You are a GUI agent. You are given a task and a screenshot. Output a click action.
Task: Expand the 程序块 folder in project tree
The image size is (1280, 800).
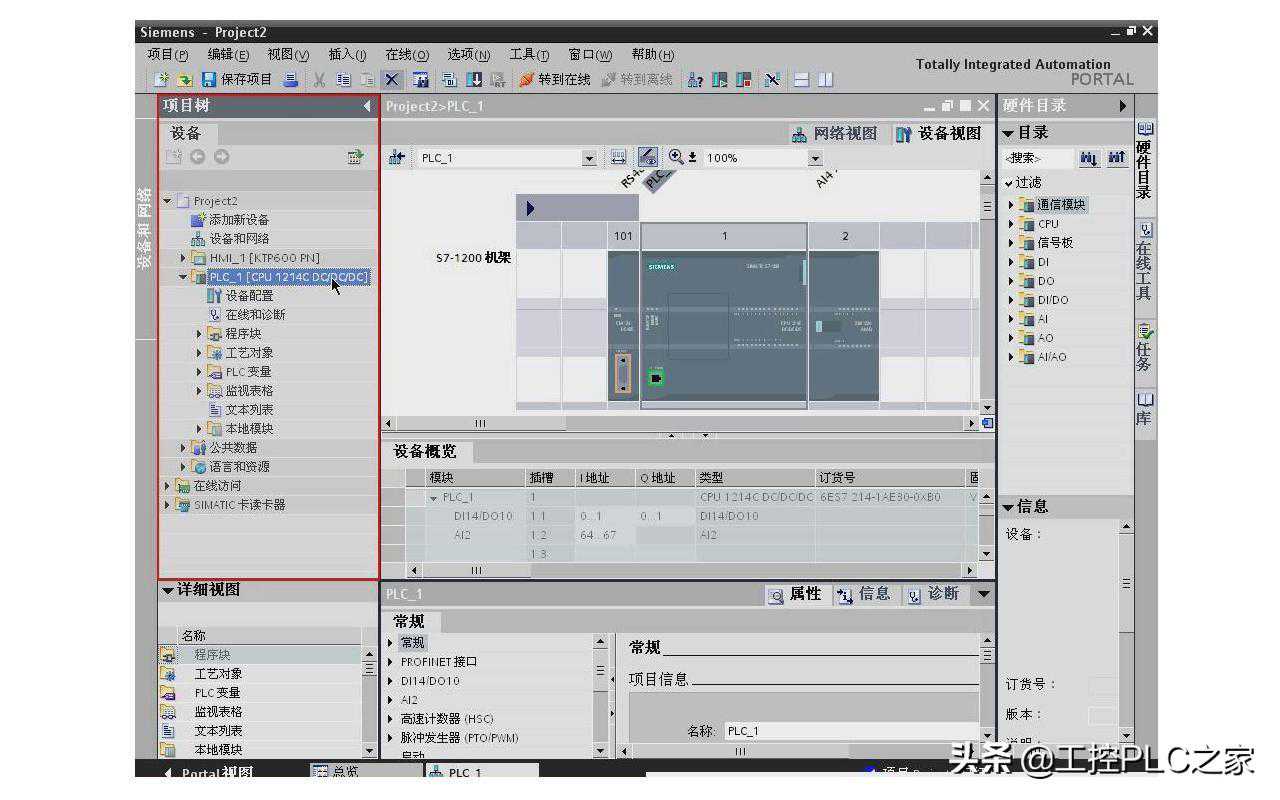tap(200, 334)
